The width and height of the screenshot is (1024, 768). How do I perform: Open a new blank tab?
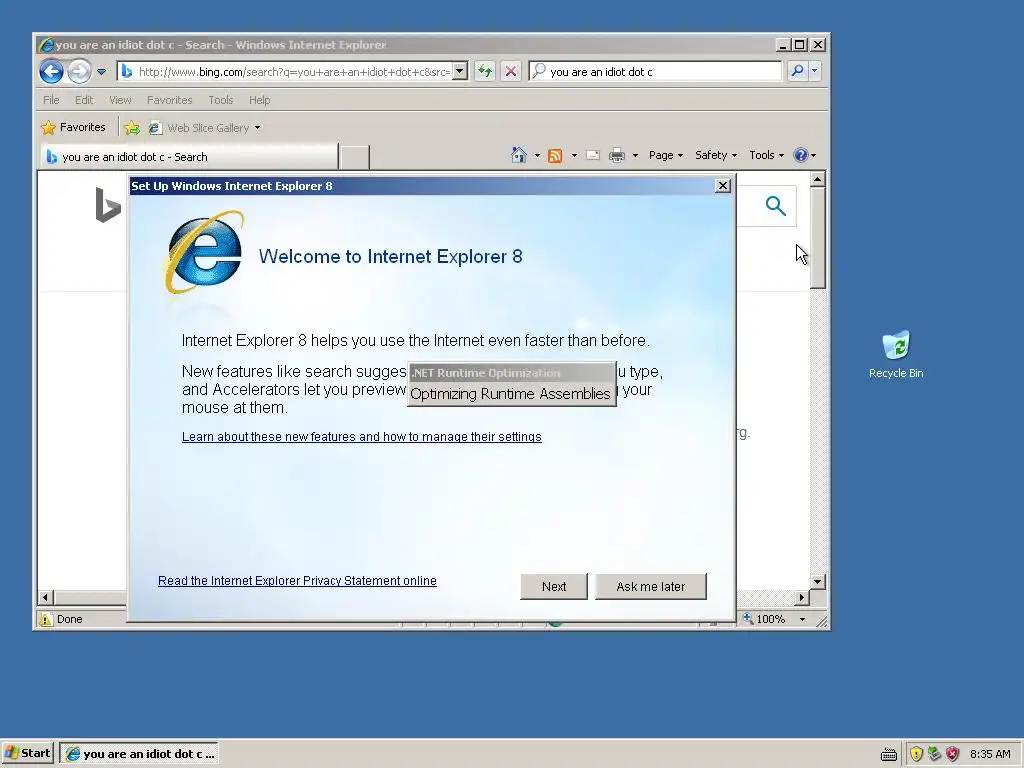[355, 157]
